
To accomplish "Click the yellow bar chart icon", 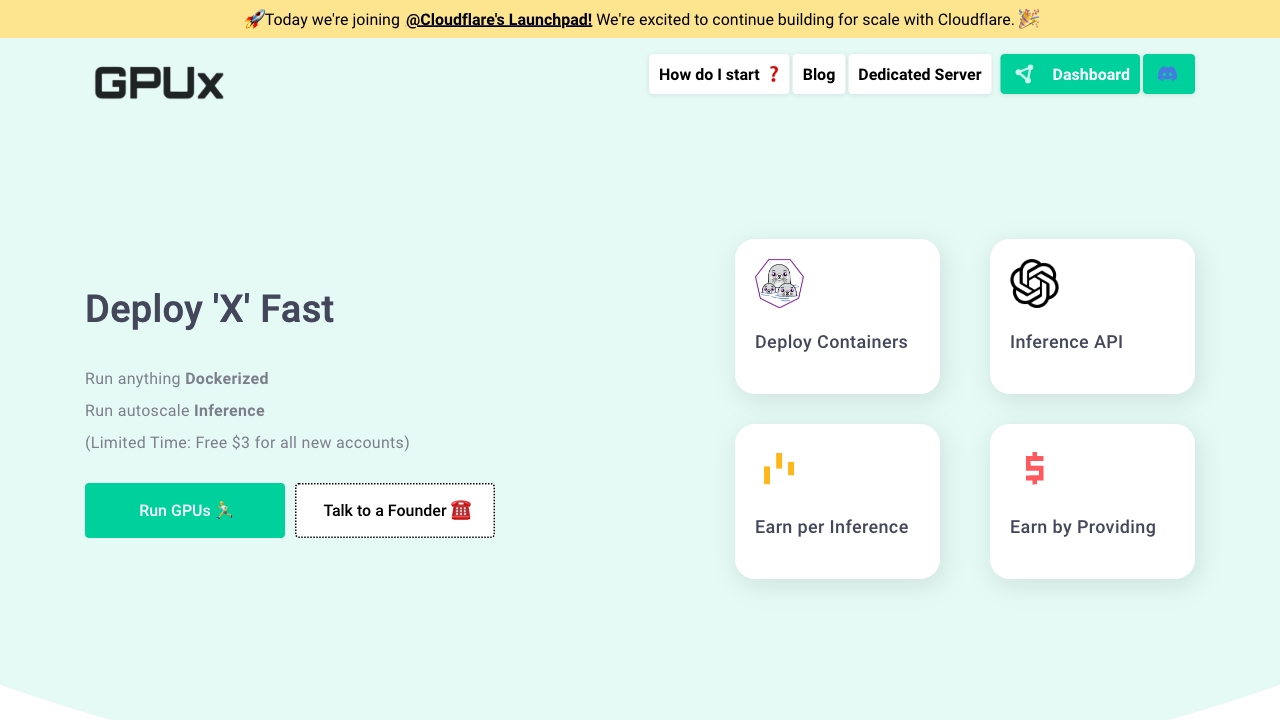I will tap(779, 468).
